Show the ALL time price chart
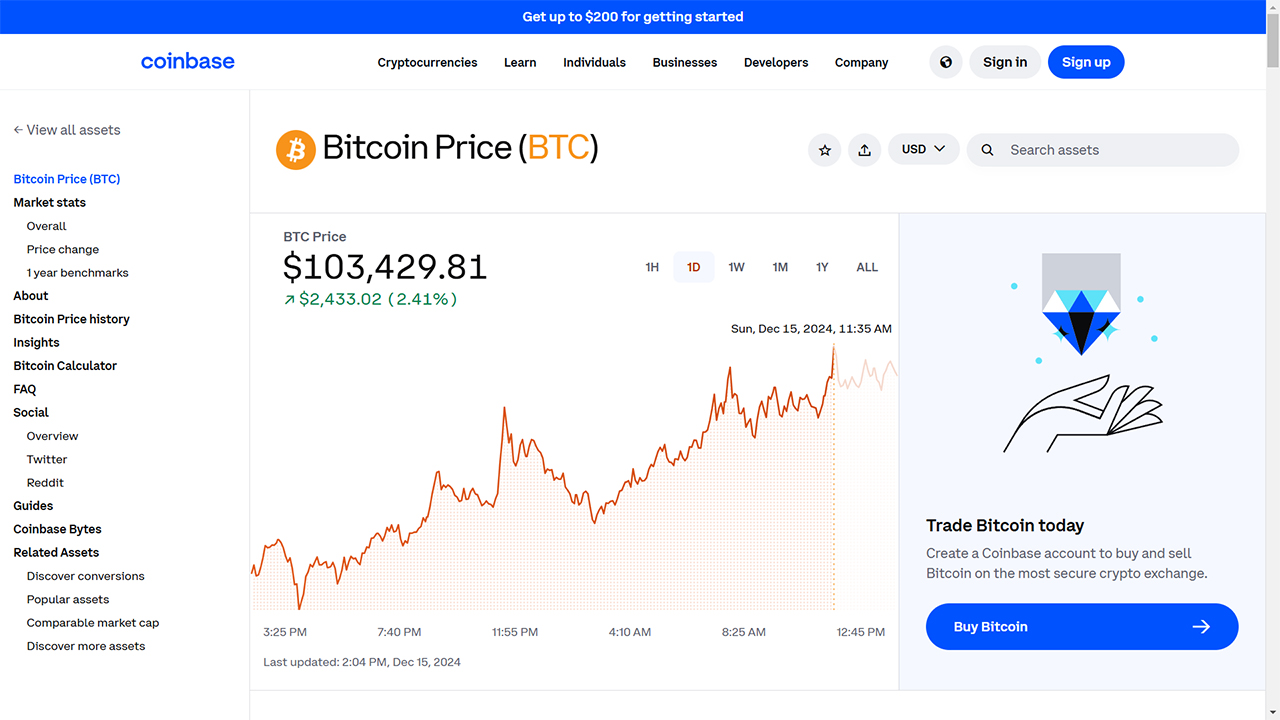Image resolution: width=1280 pixels, height=720 pixels. tap(867, 267)
